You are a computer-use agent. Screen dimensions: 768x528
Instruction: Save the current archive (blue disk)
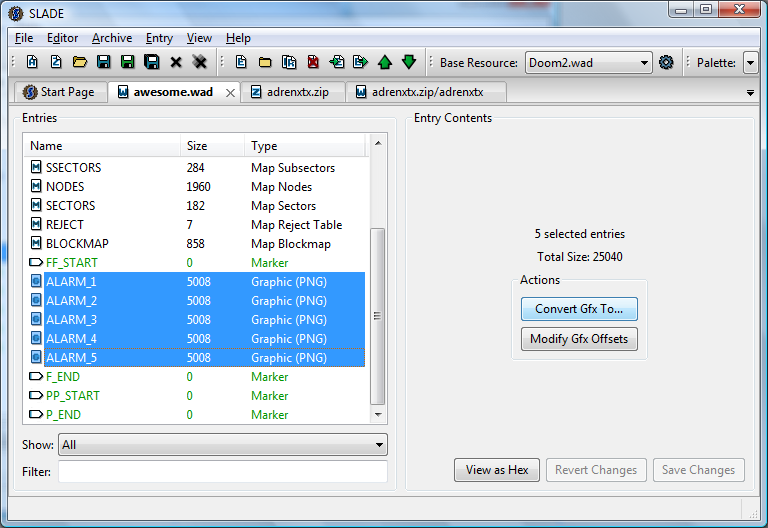103,62
